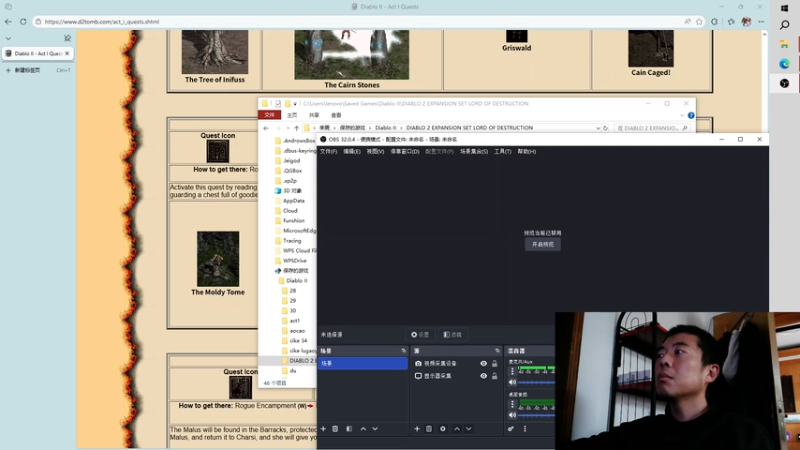Add a new scene in OBS
The height and width of the screenshot is (450, 800).
click(x=323, y=429)
